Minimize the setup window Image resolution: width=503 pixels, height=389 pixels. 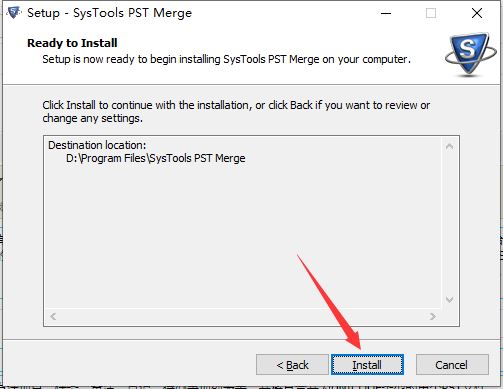386,13
